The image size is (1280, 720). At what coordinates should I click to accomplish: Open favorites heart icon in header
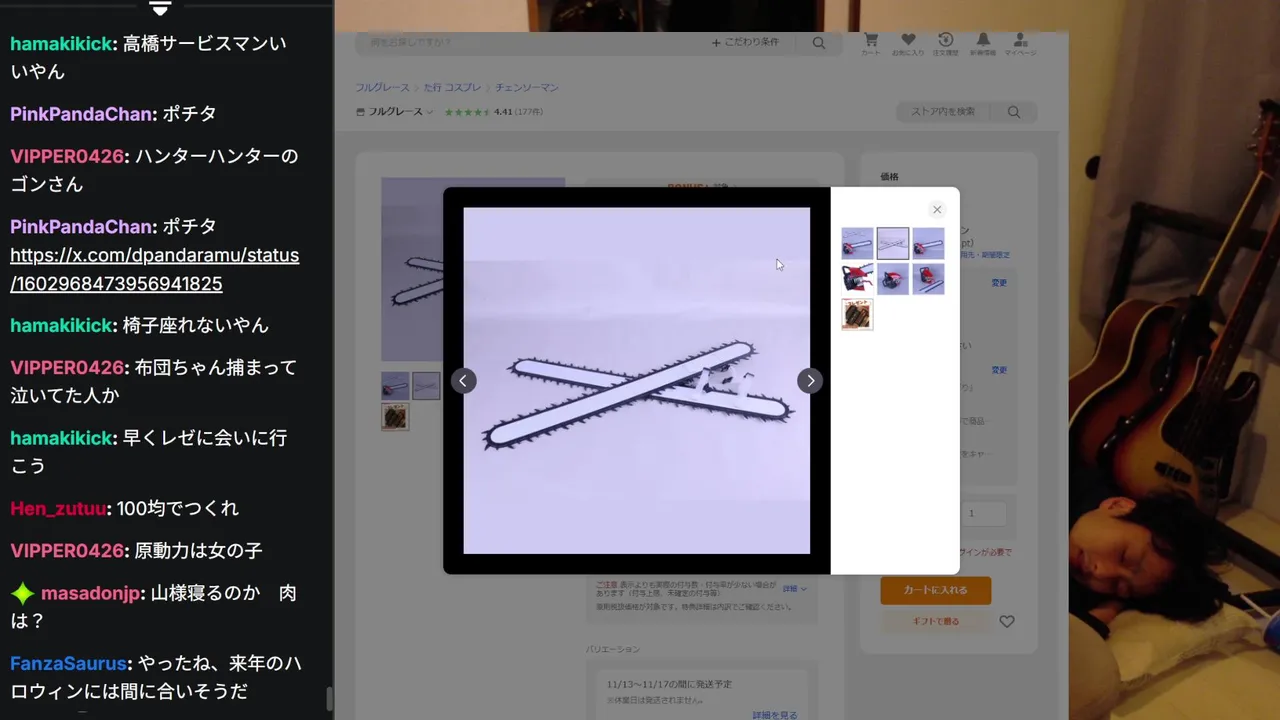point(908,43)
